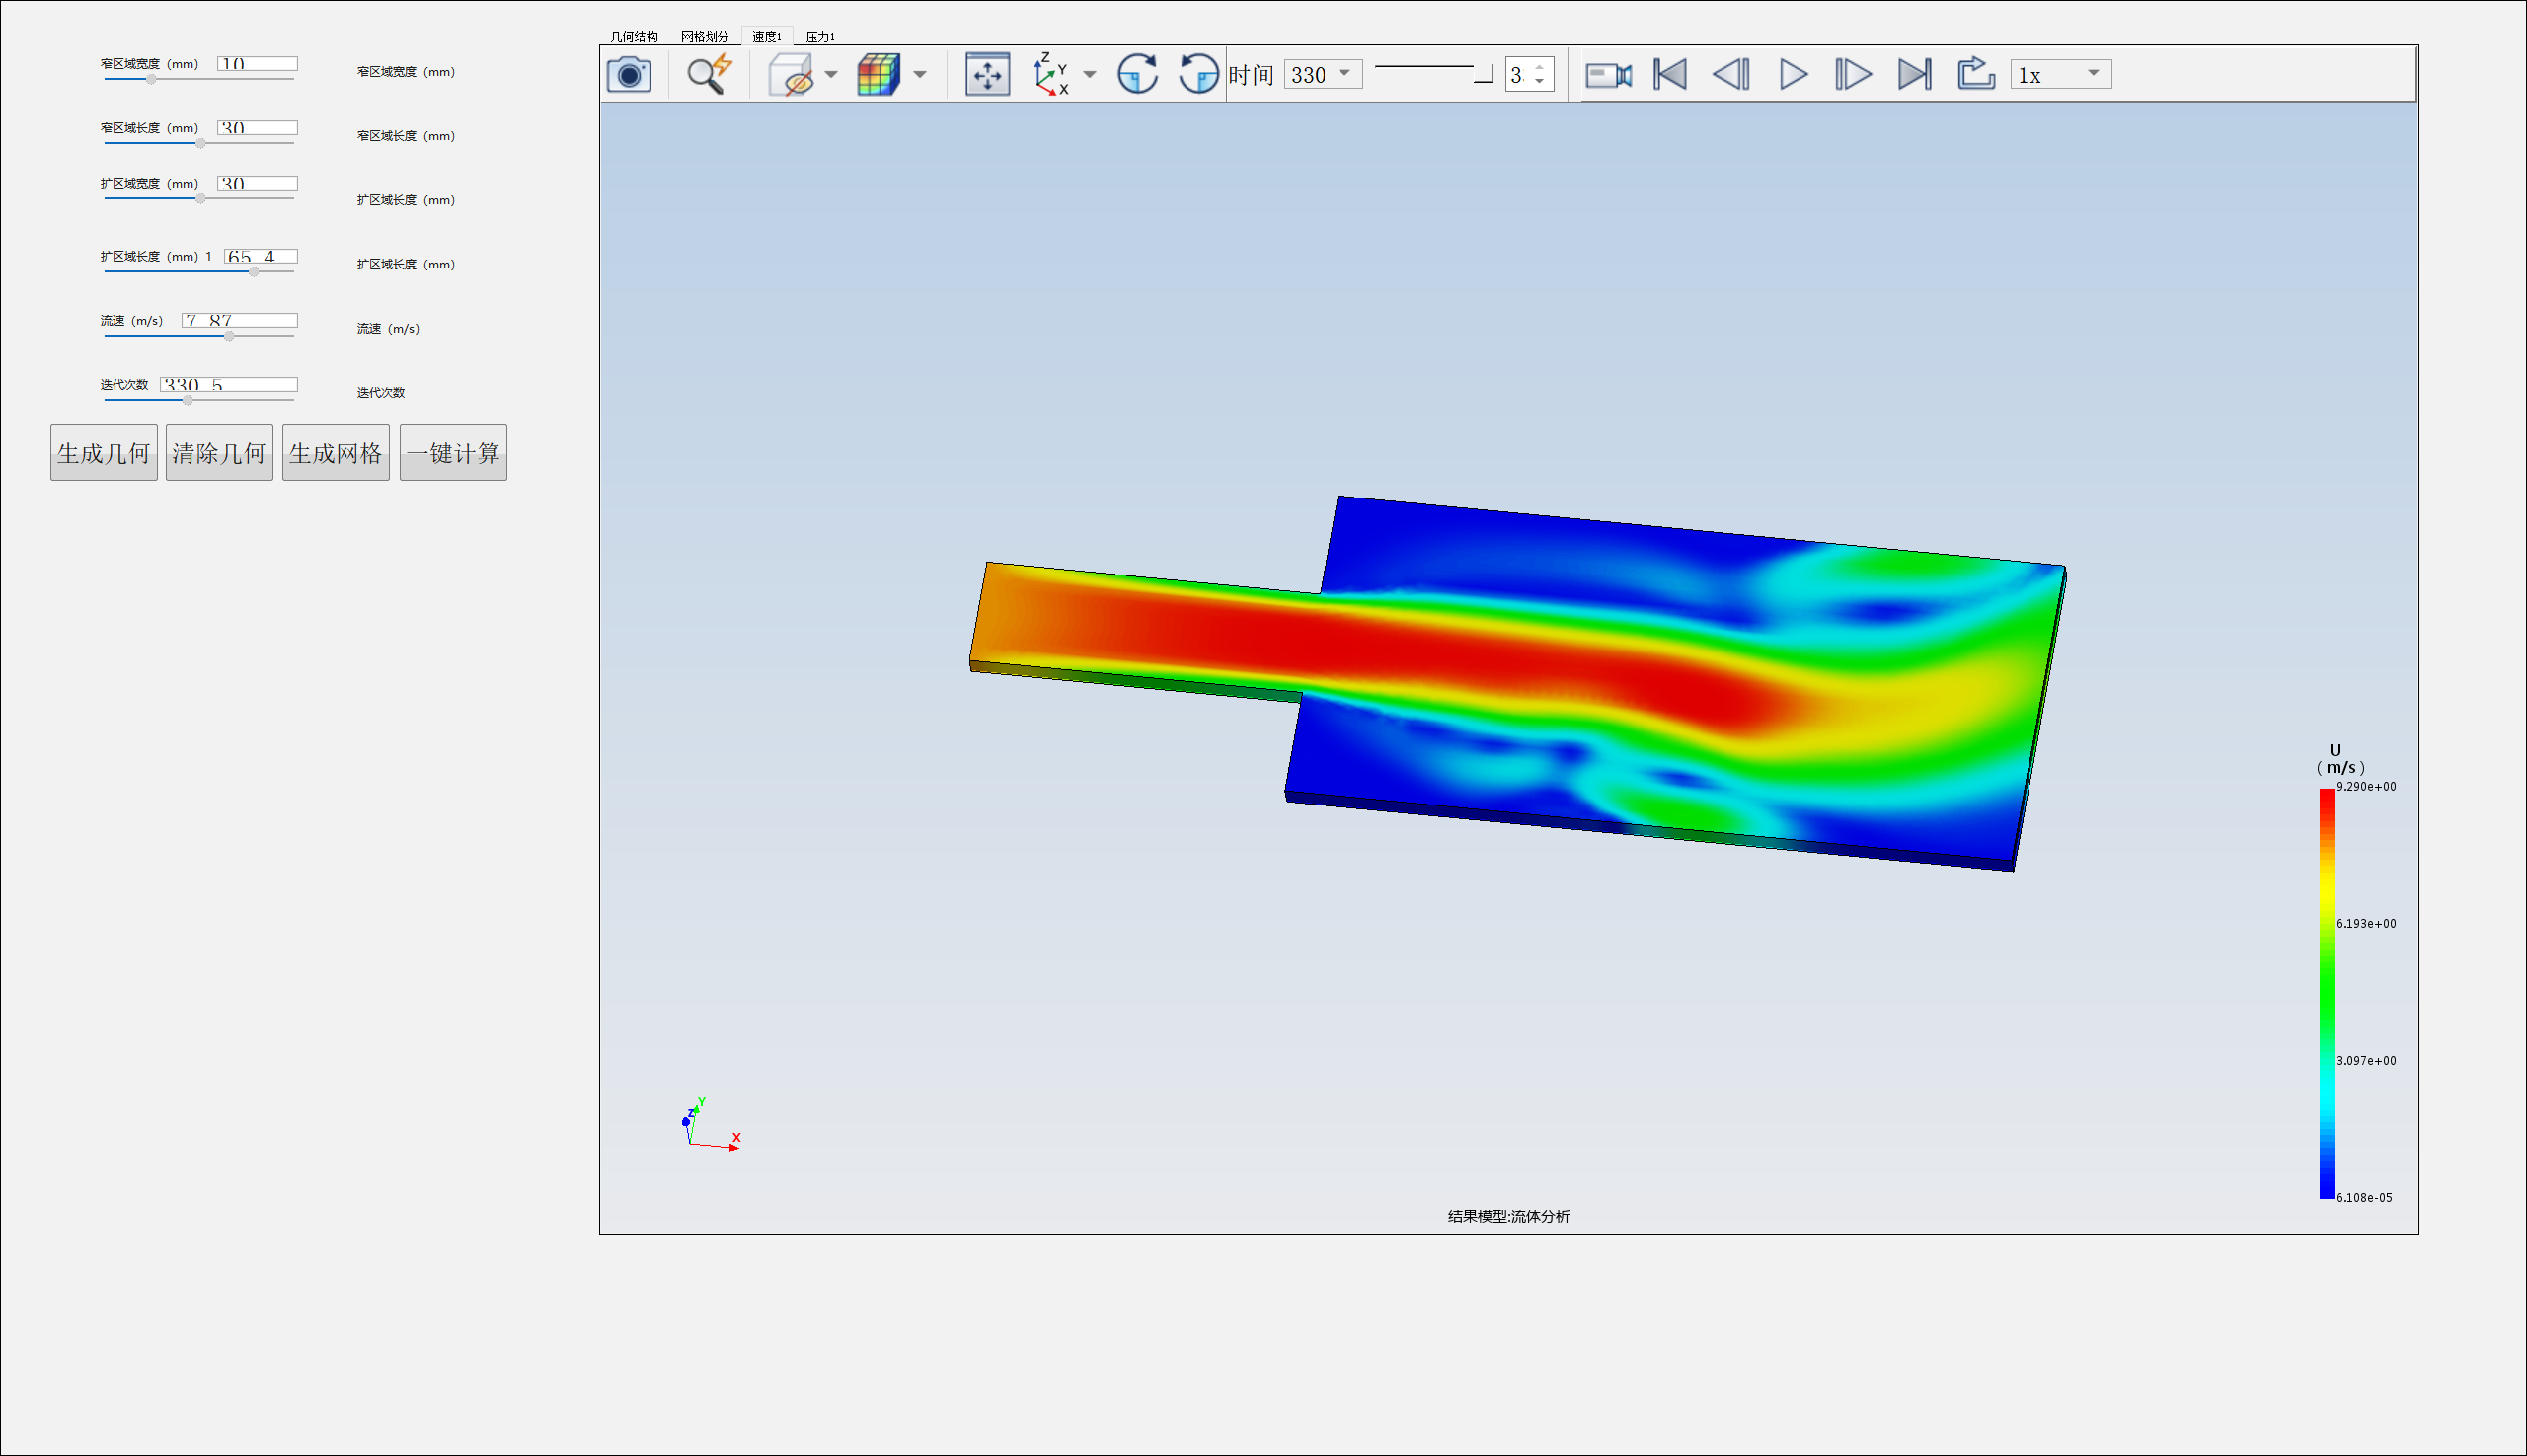Jump to the last frame
Screen dimensions: 2527x1456
coord(1914,75)
